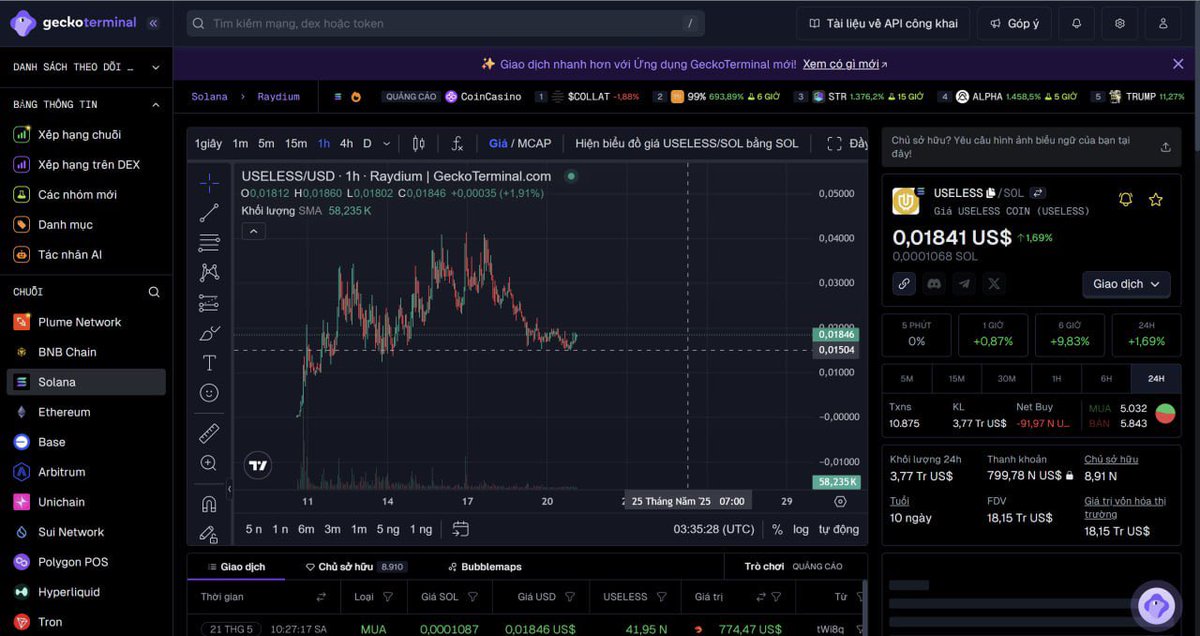
Task: Expand the chart timeframe dropdown arrow
Action: (387, 143)
